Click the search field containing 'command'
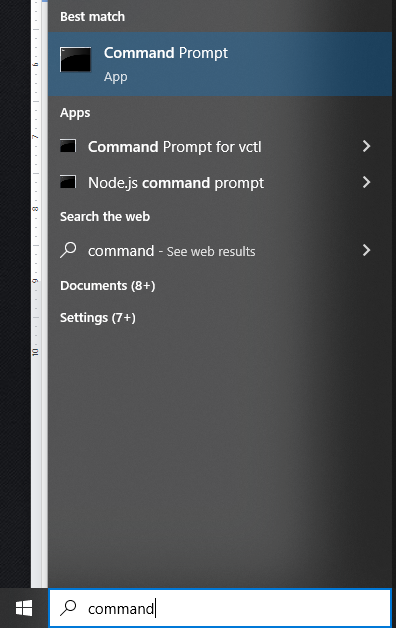The image size is (396, 628). 220,608
